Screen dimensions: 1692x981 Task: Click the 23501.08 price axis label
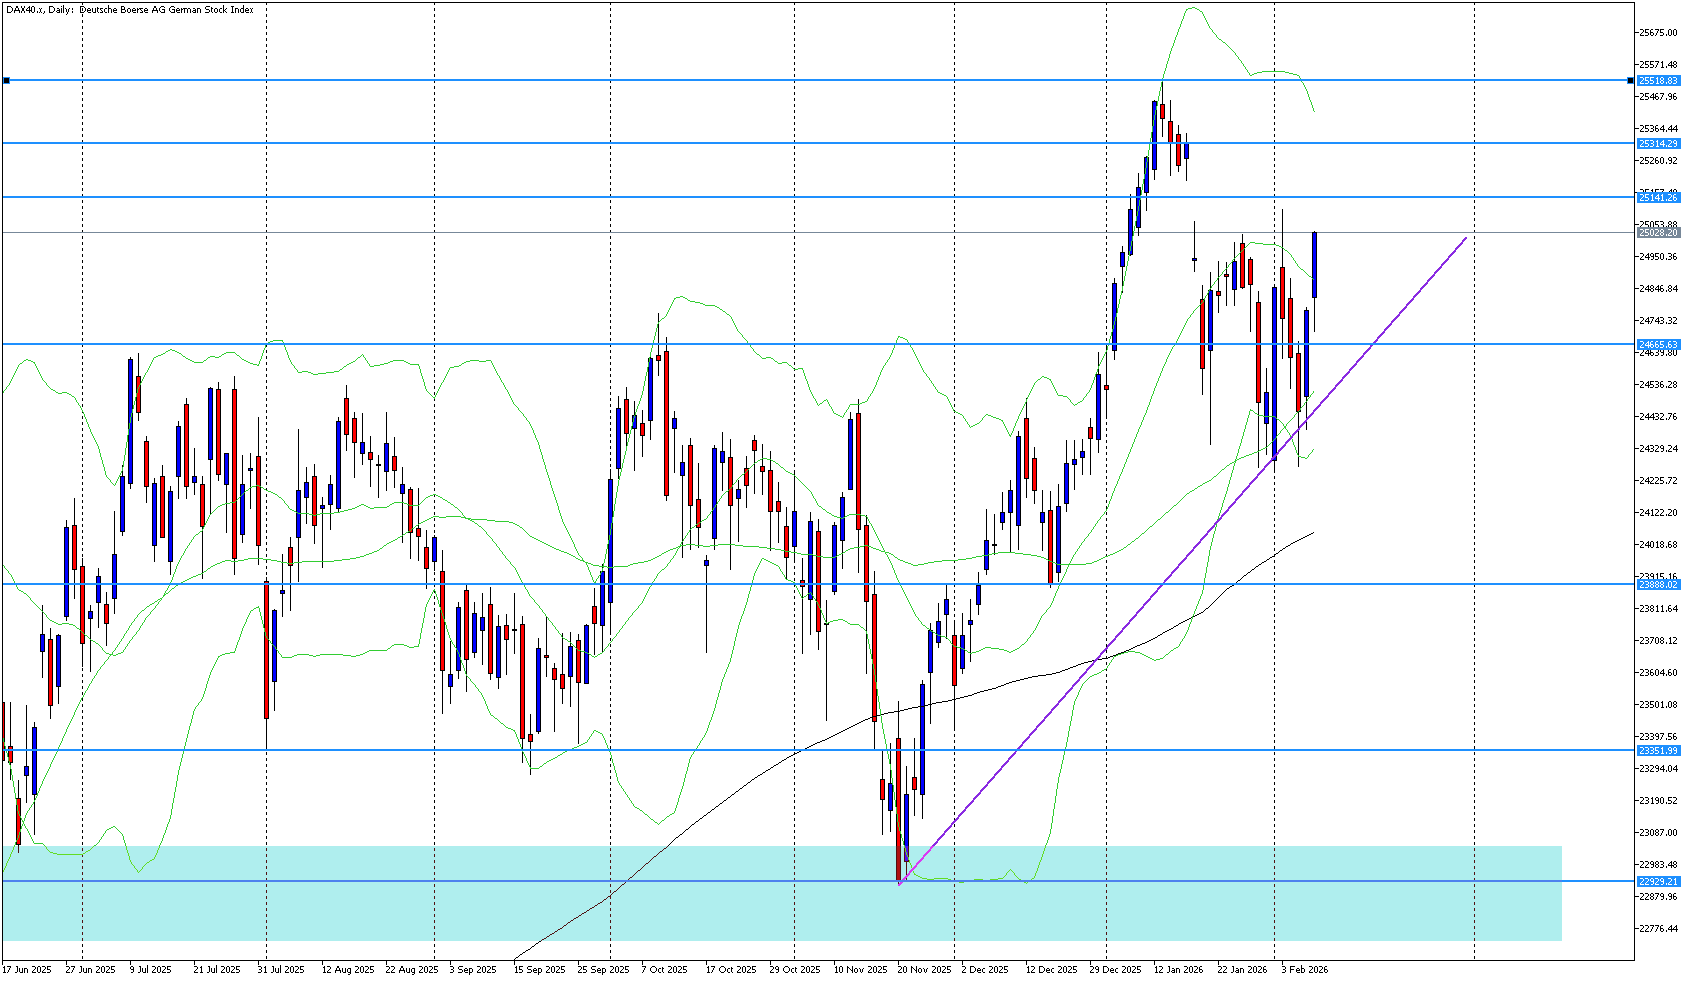tap(1659, 705)
